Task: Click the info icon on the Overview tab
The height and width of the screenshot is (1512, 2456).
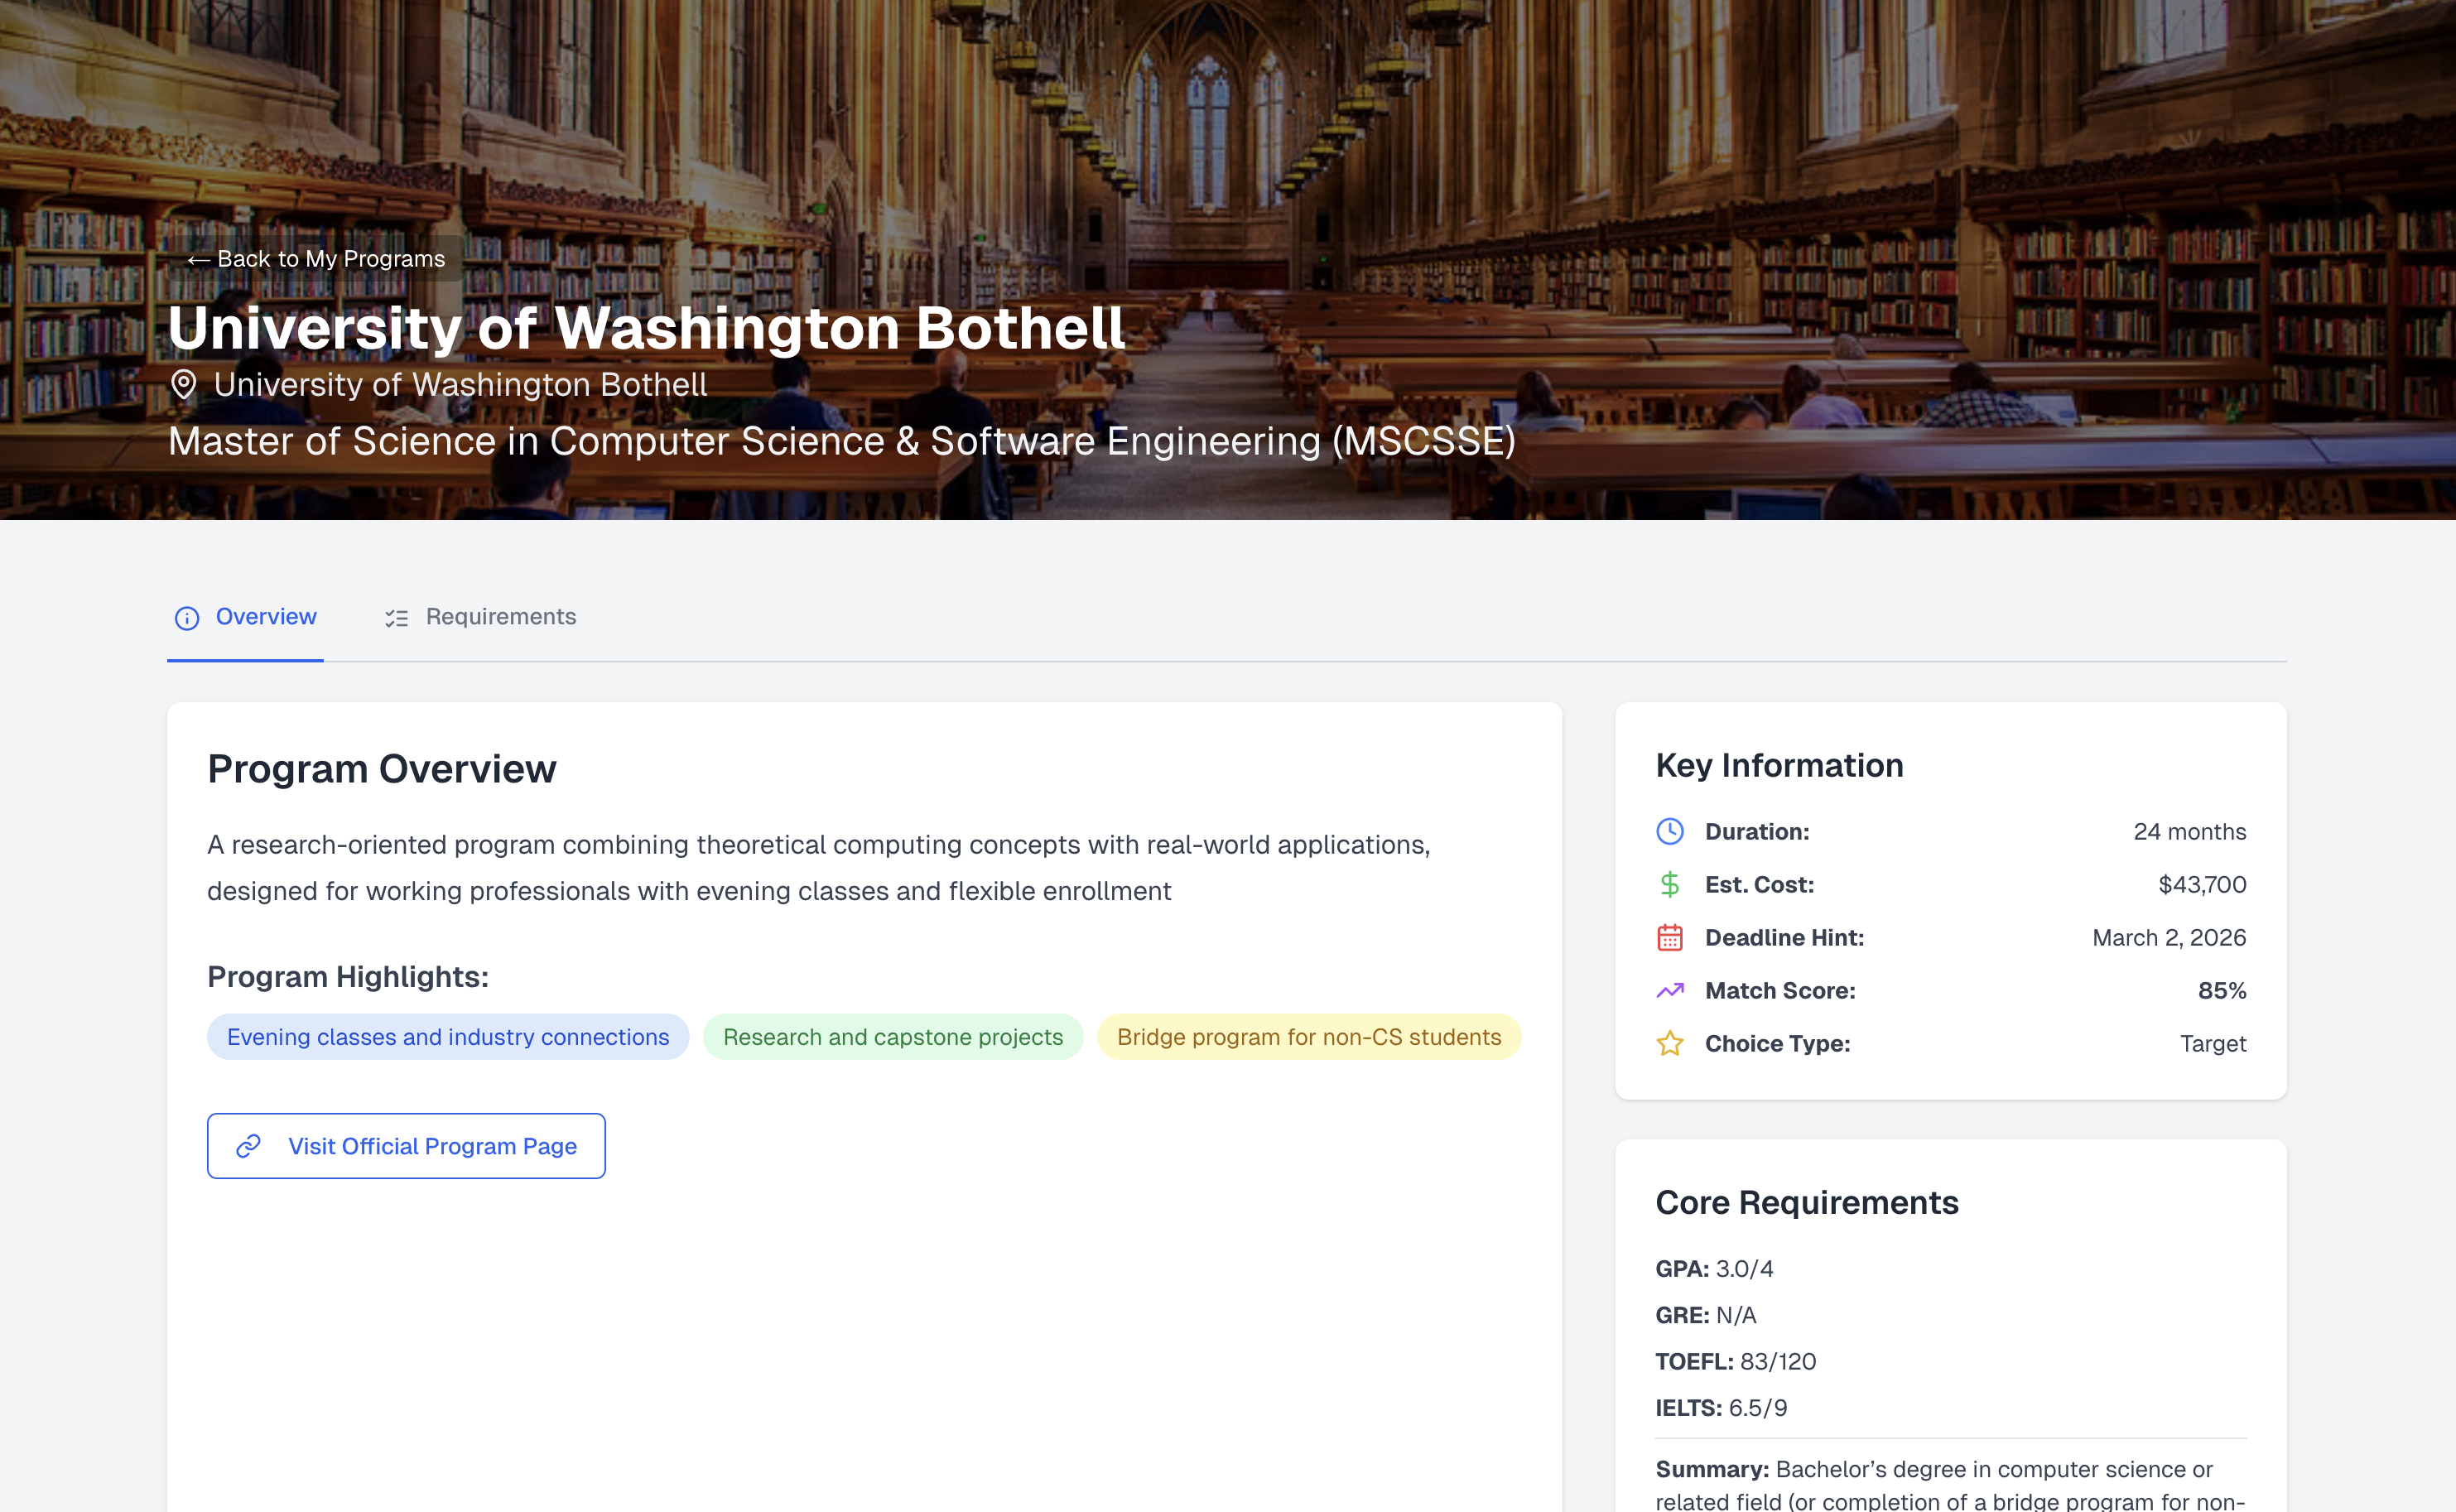Action: pyautogui.click(x=187, y=618)
